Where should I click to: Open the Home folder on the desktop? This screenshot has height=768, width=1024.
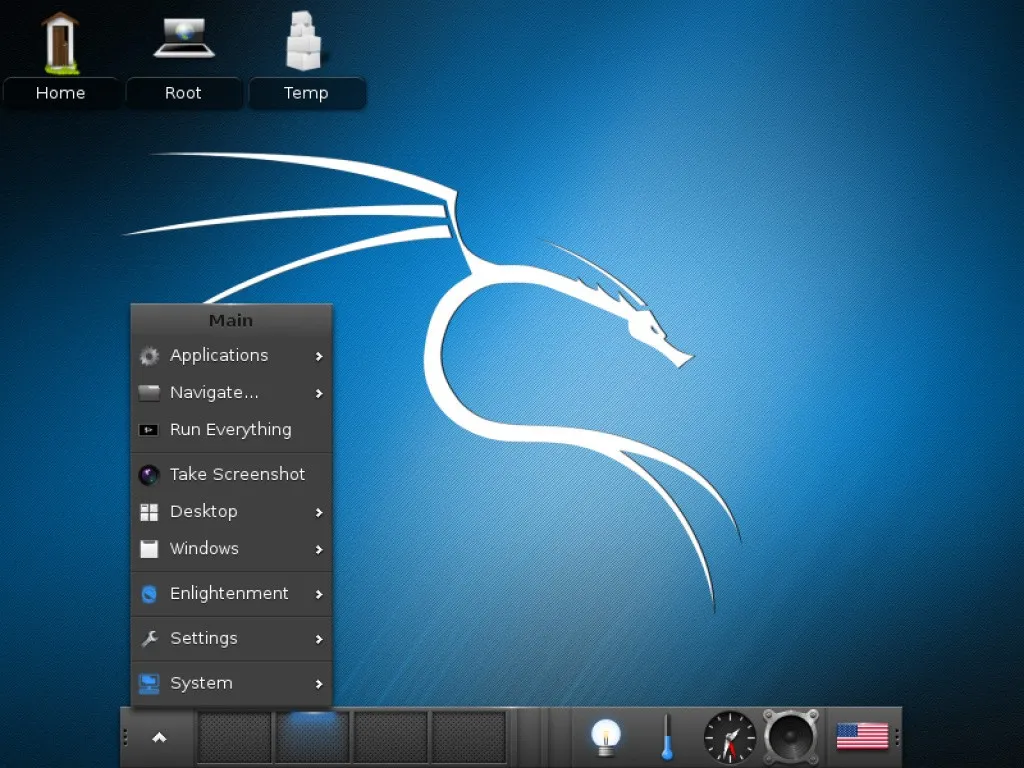coord(60,40)
